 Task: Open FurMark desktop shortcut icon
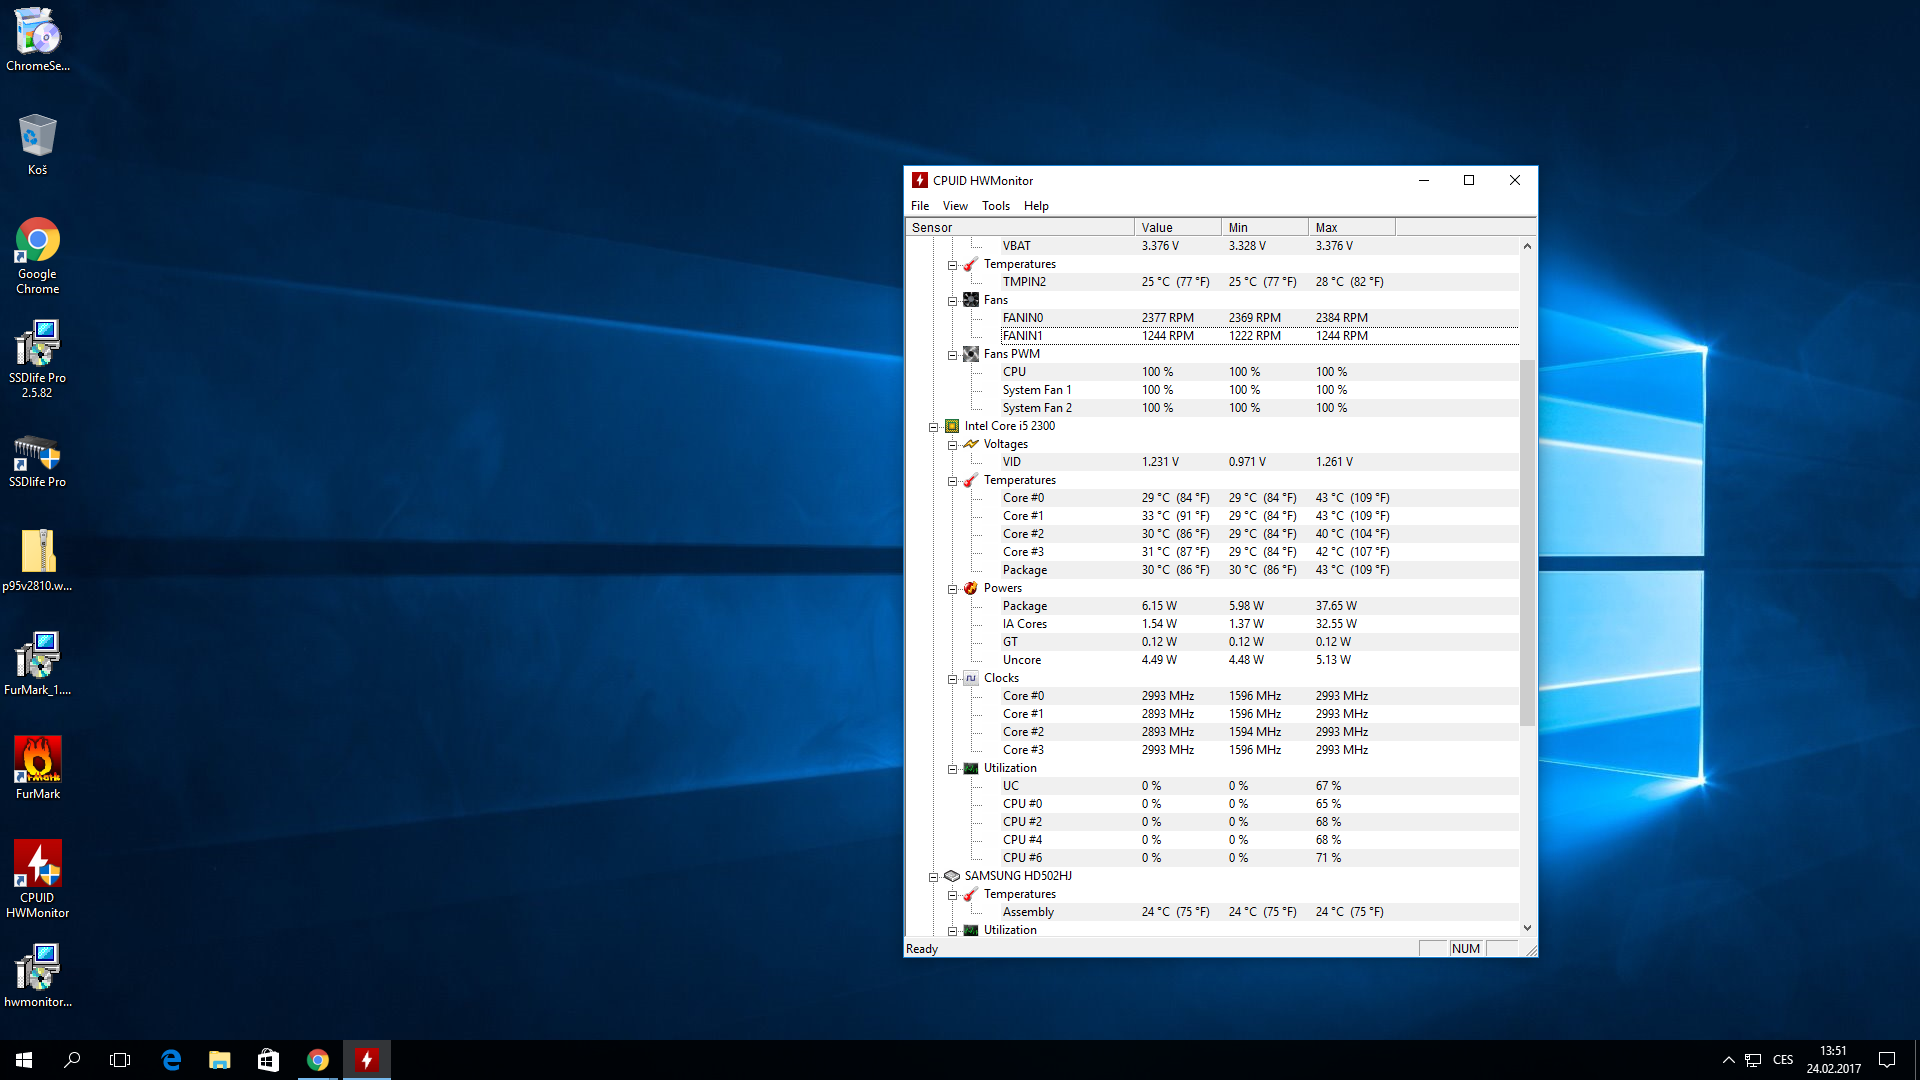38,760
